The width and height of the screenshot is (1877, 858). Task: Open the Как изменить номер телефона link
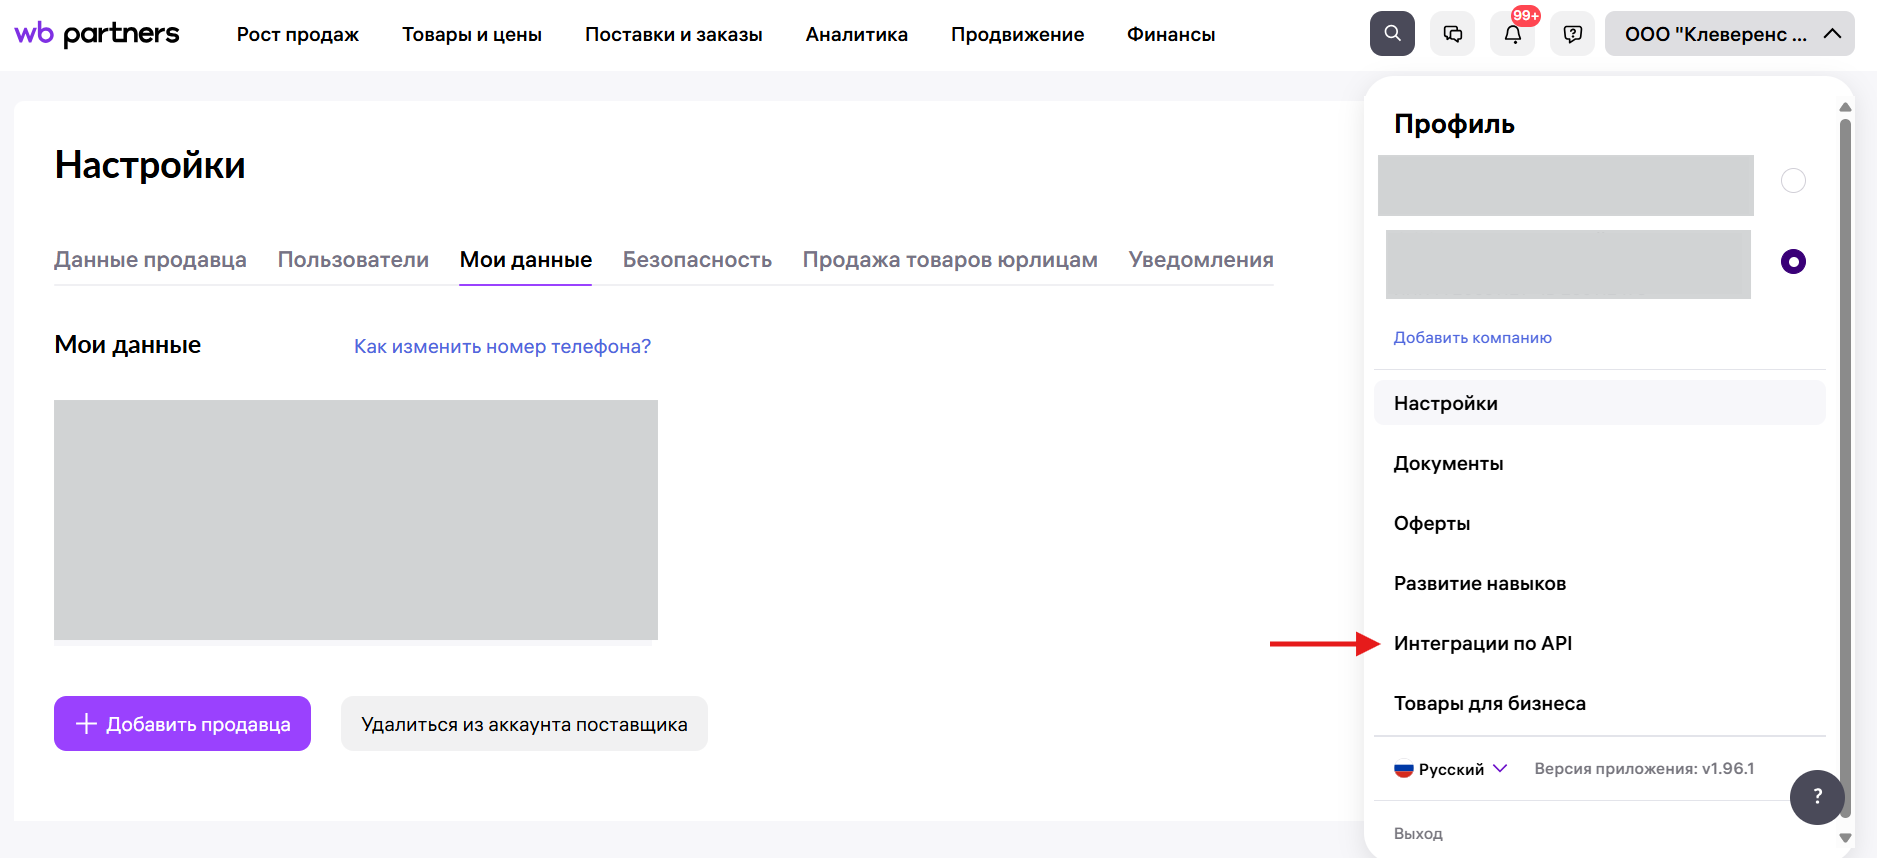[x=502, y=347]
